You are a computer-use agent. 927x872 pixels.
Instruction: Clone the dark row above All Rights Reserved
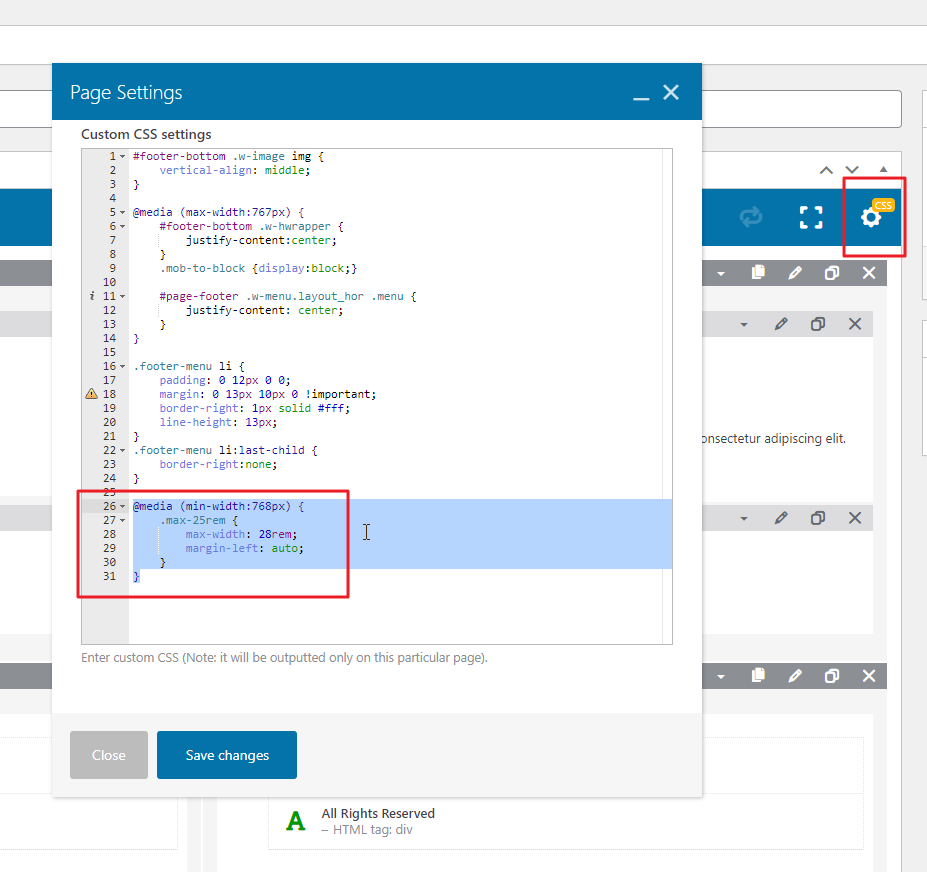point(832,675)
